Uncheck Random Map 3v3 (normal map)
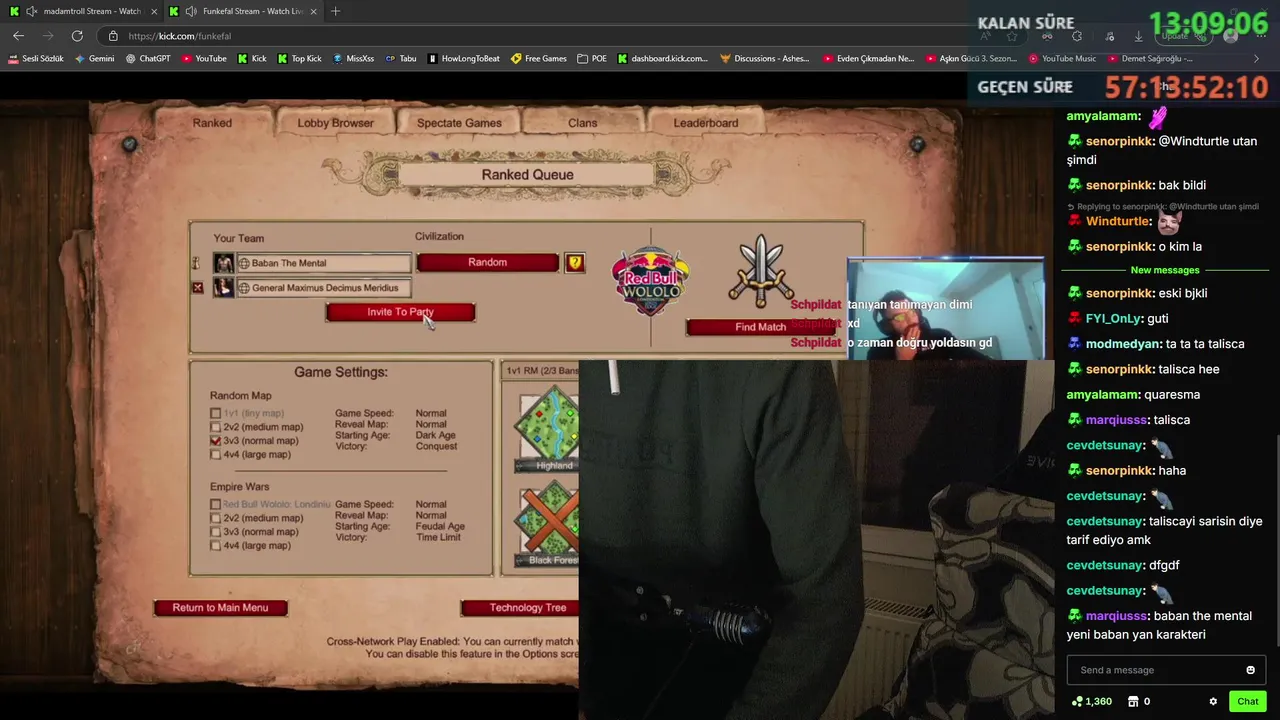The image size is (1280, 720). [x=215, y=441]
